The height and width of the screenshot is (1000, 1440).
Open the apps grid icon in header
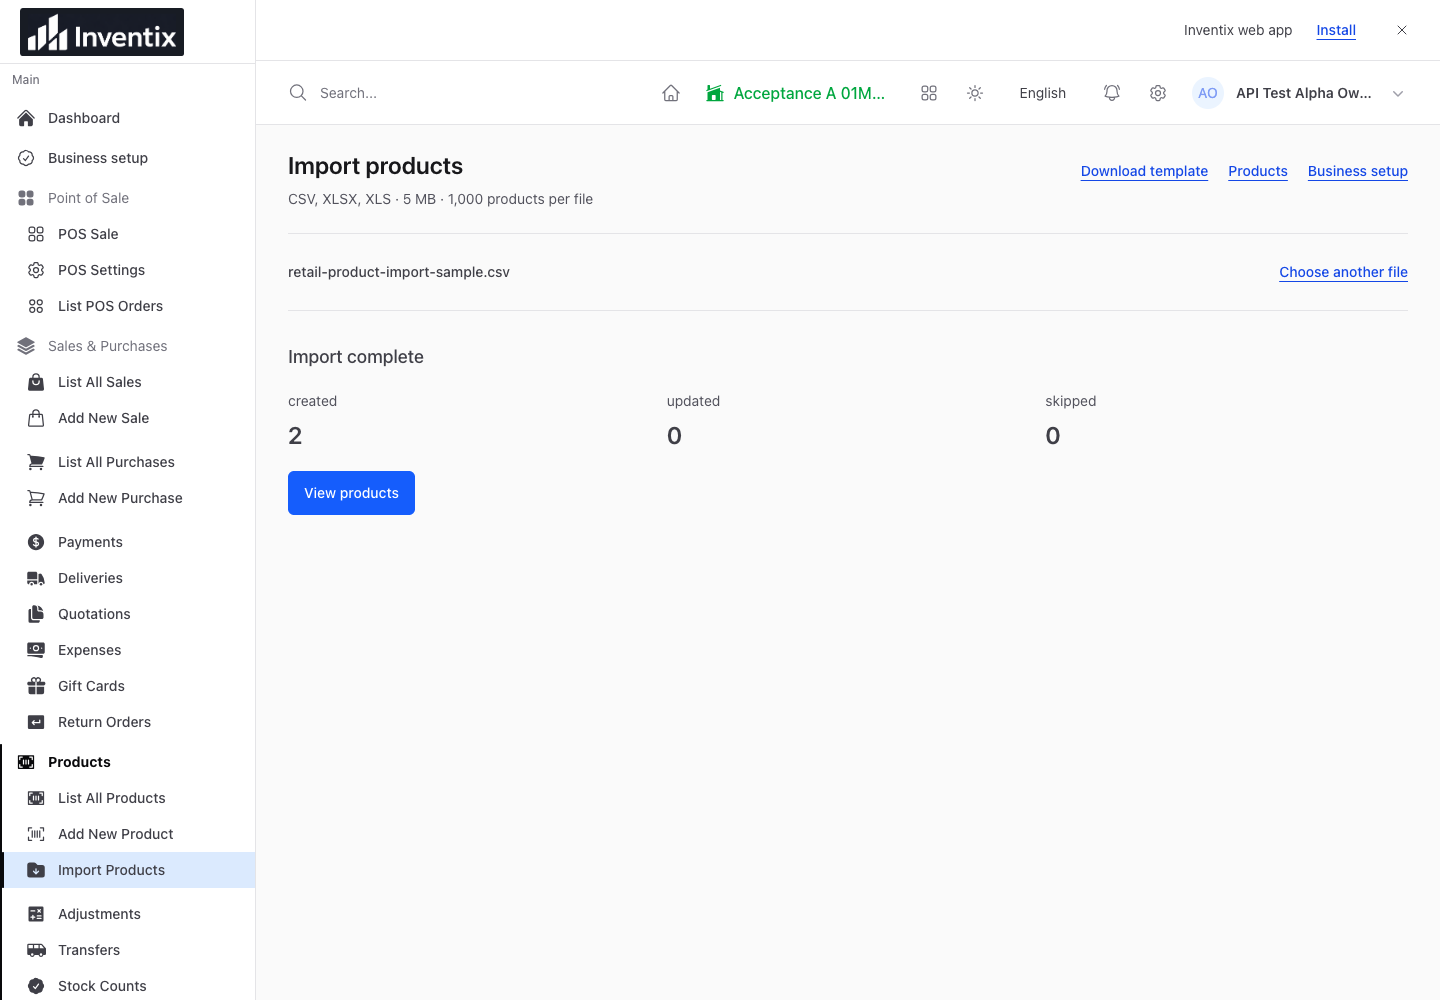pos(929,93)
